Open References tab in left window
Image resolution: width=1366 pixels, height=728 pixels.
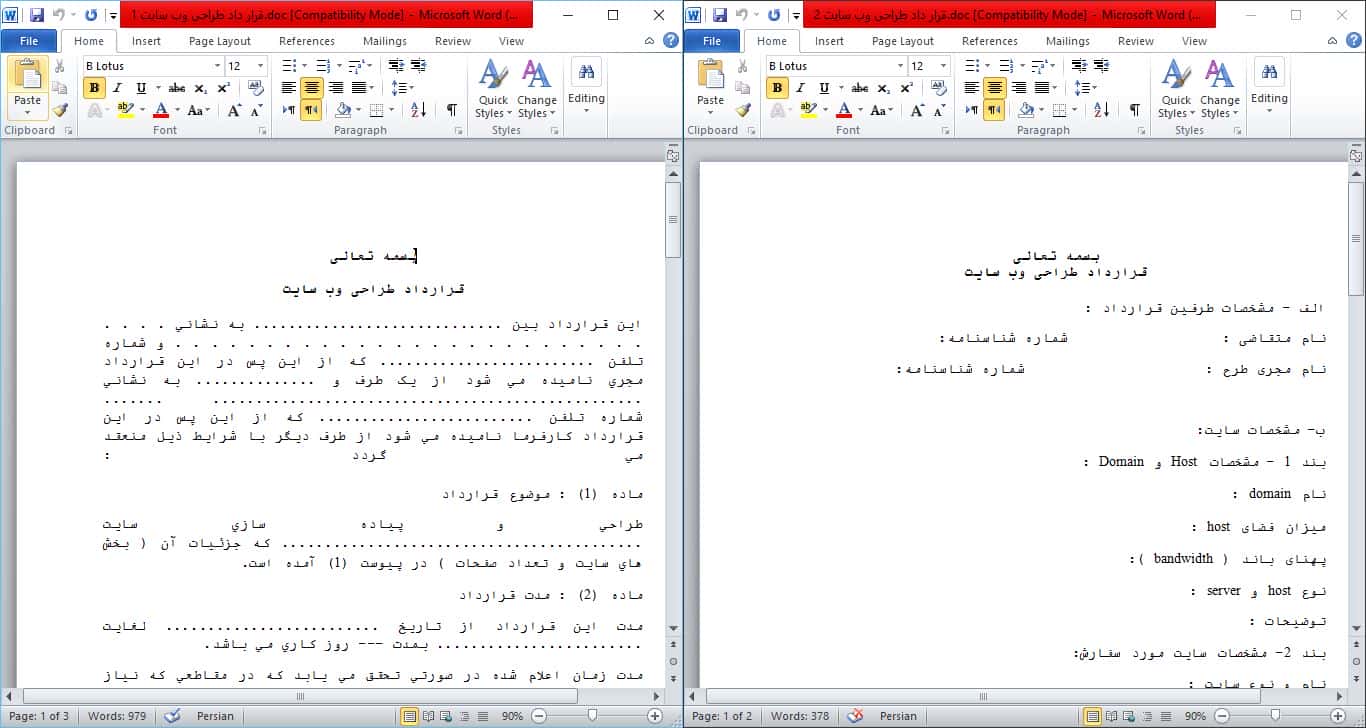point(307,41)
